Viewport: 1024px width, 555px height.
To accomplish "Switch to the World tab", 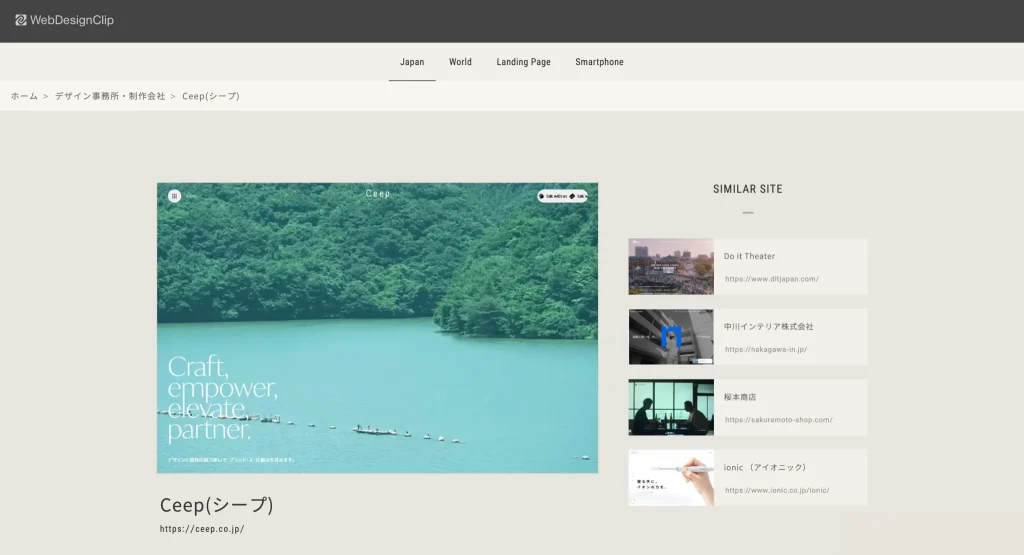I will tap(460, 62).
